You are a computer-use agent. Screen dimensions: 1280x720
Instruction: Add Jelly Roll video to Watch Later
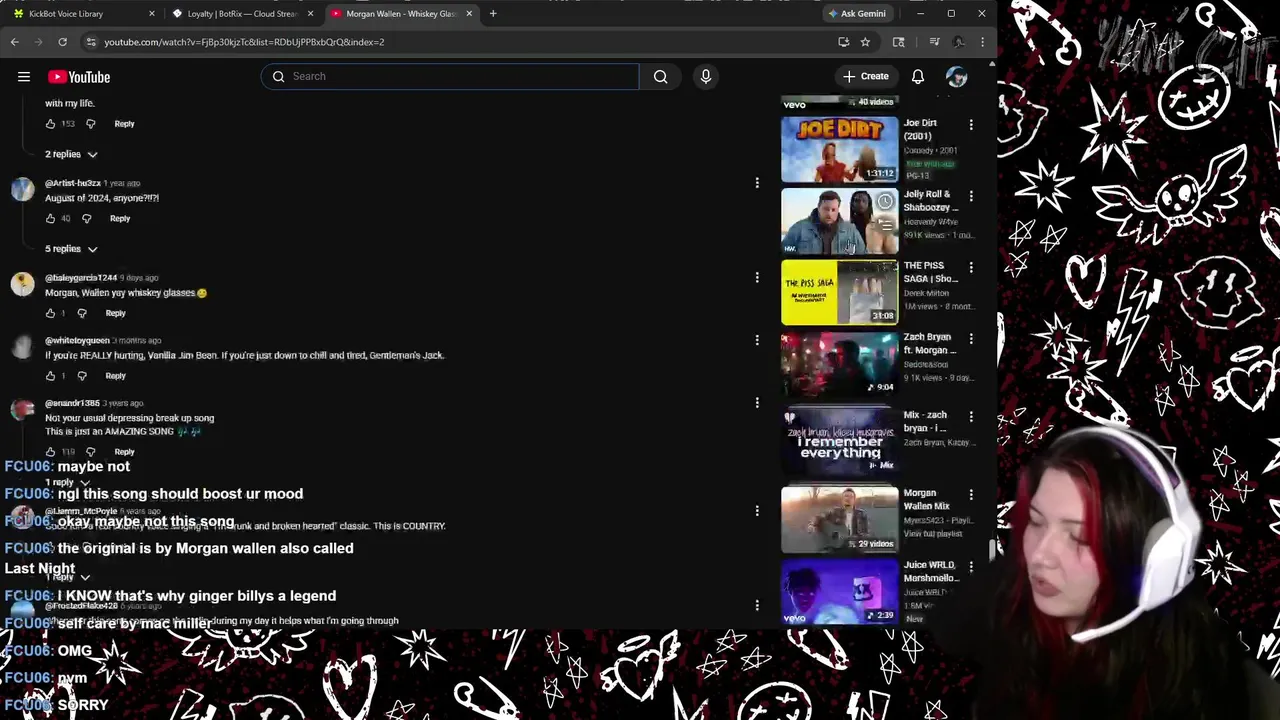(885, 203)
